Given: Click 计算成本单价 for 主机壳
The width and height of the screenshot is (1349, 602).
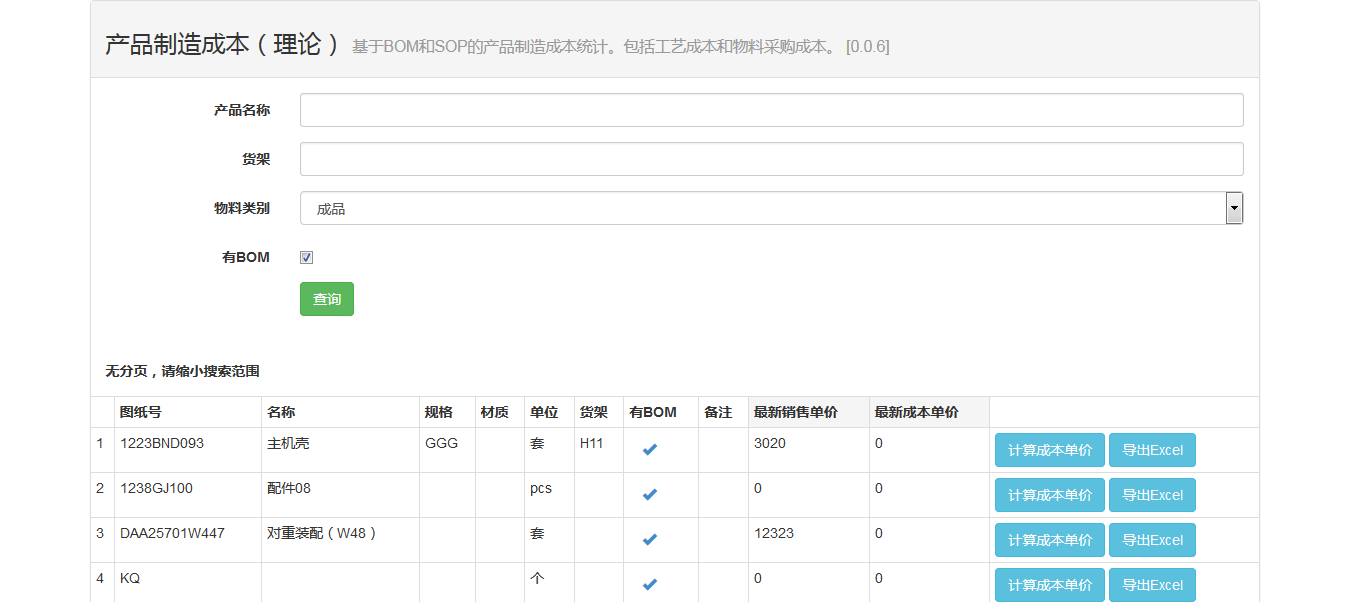Looking at the screenshot, I should [1049, 449].
